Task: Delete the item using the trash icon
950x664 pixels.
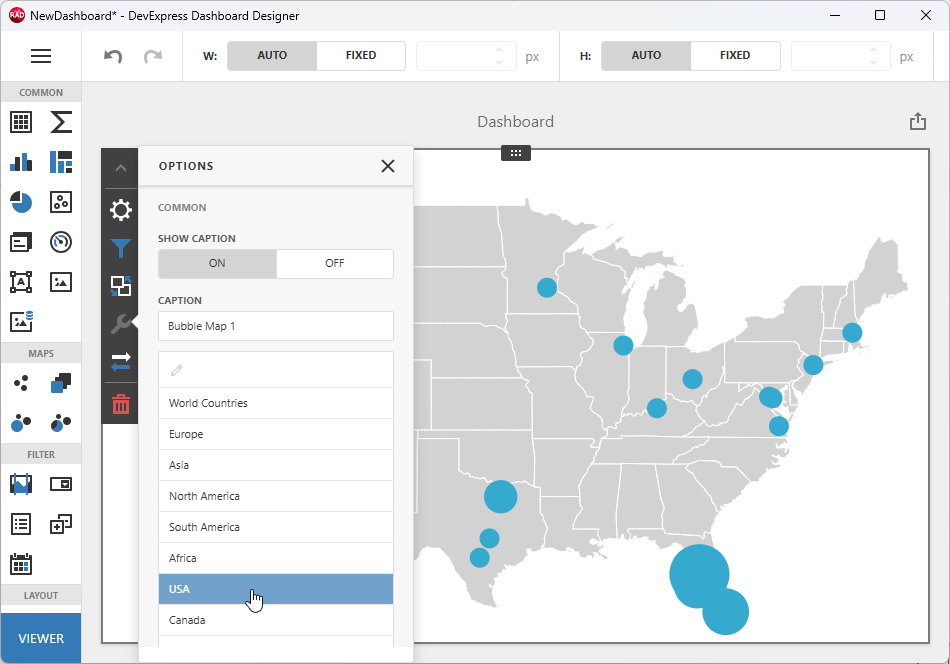Action: click(x=120, y=404)
